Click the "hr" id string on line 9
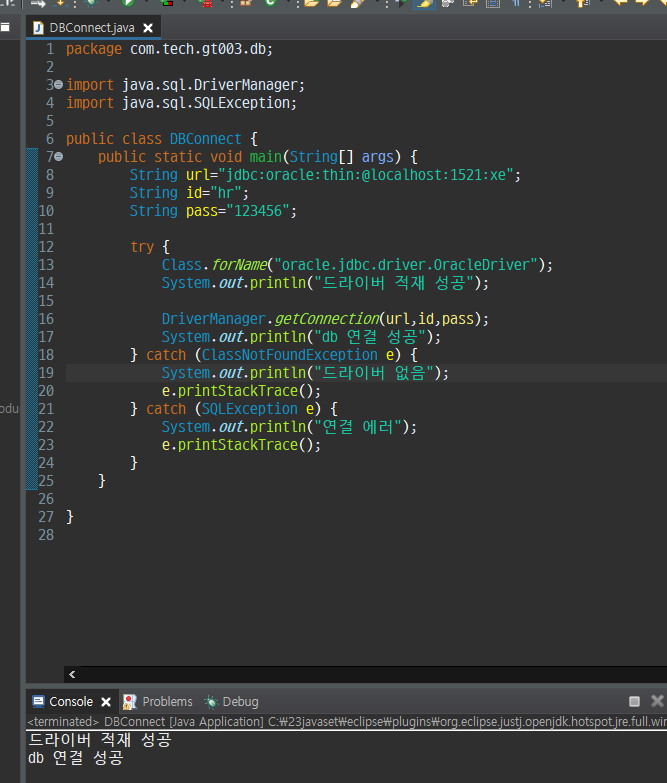This screenshot has width=667, height=783. pos(226,193)
